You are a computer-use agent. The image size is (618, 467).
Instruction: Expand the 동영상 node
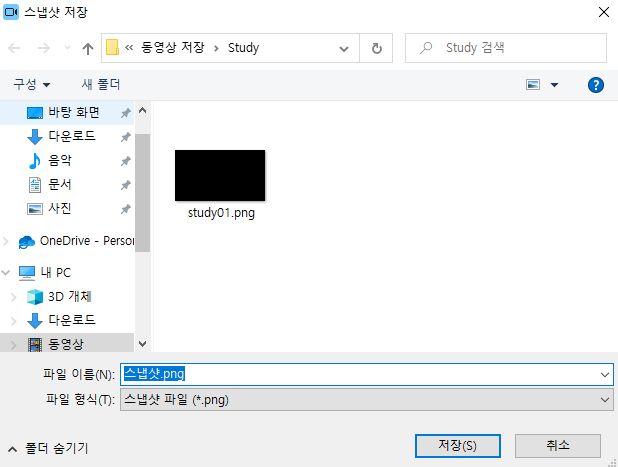(x=13, y=345)
